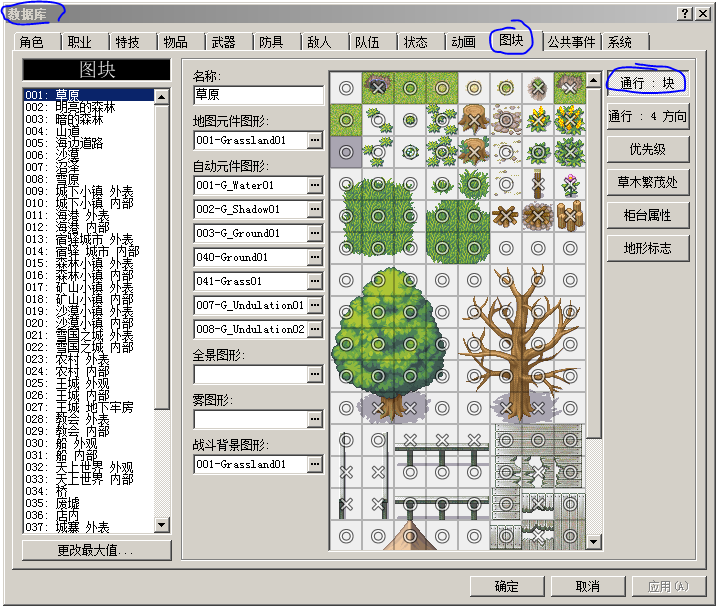Browse autotile graphic 001-G_Water01
This screenshot has height=606, width=716.
coord(315,185)
